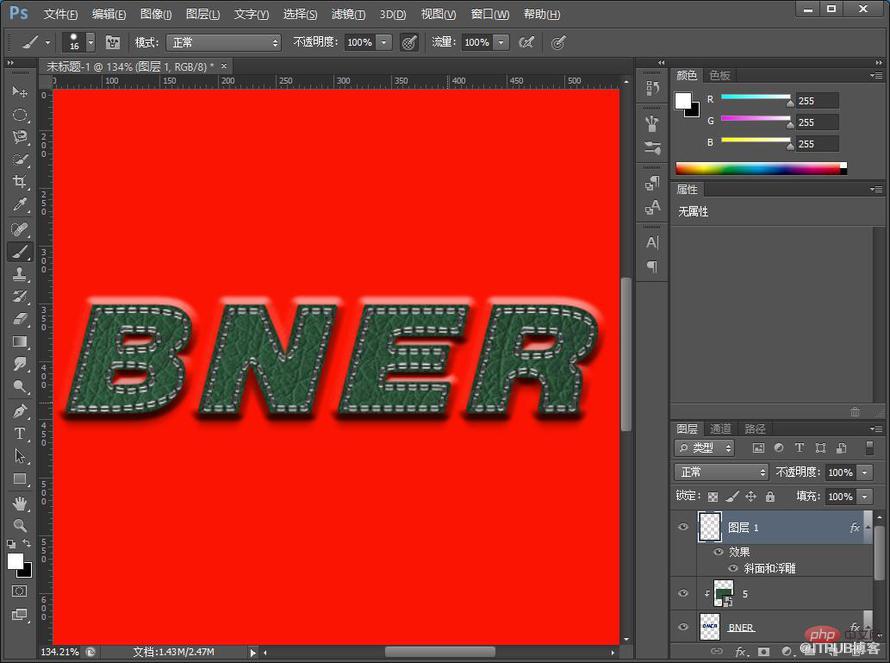This screenshot has width=890, height=663.
Task: Select the Elliptical Marquee tool
Action: (x=20, y=115)
